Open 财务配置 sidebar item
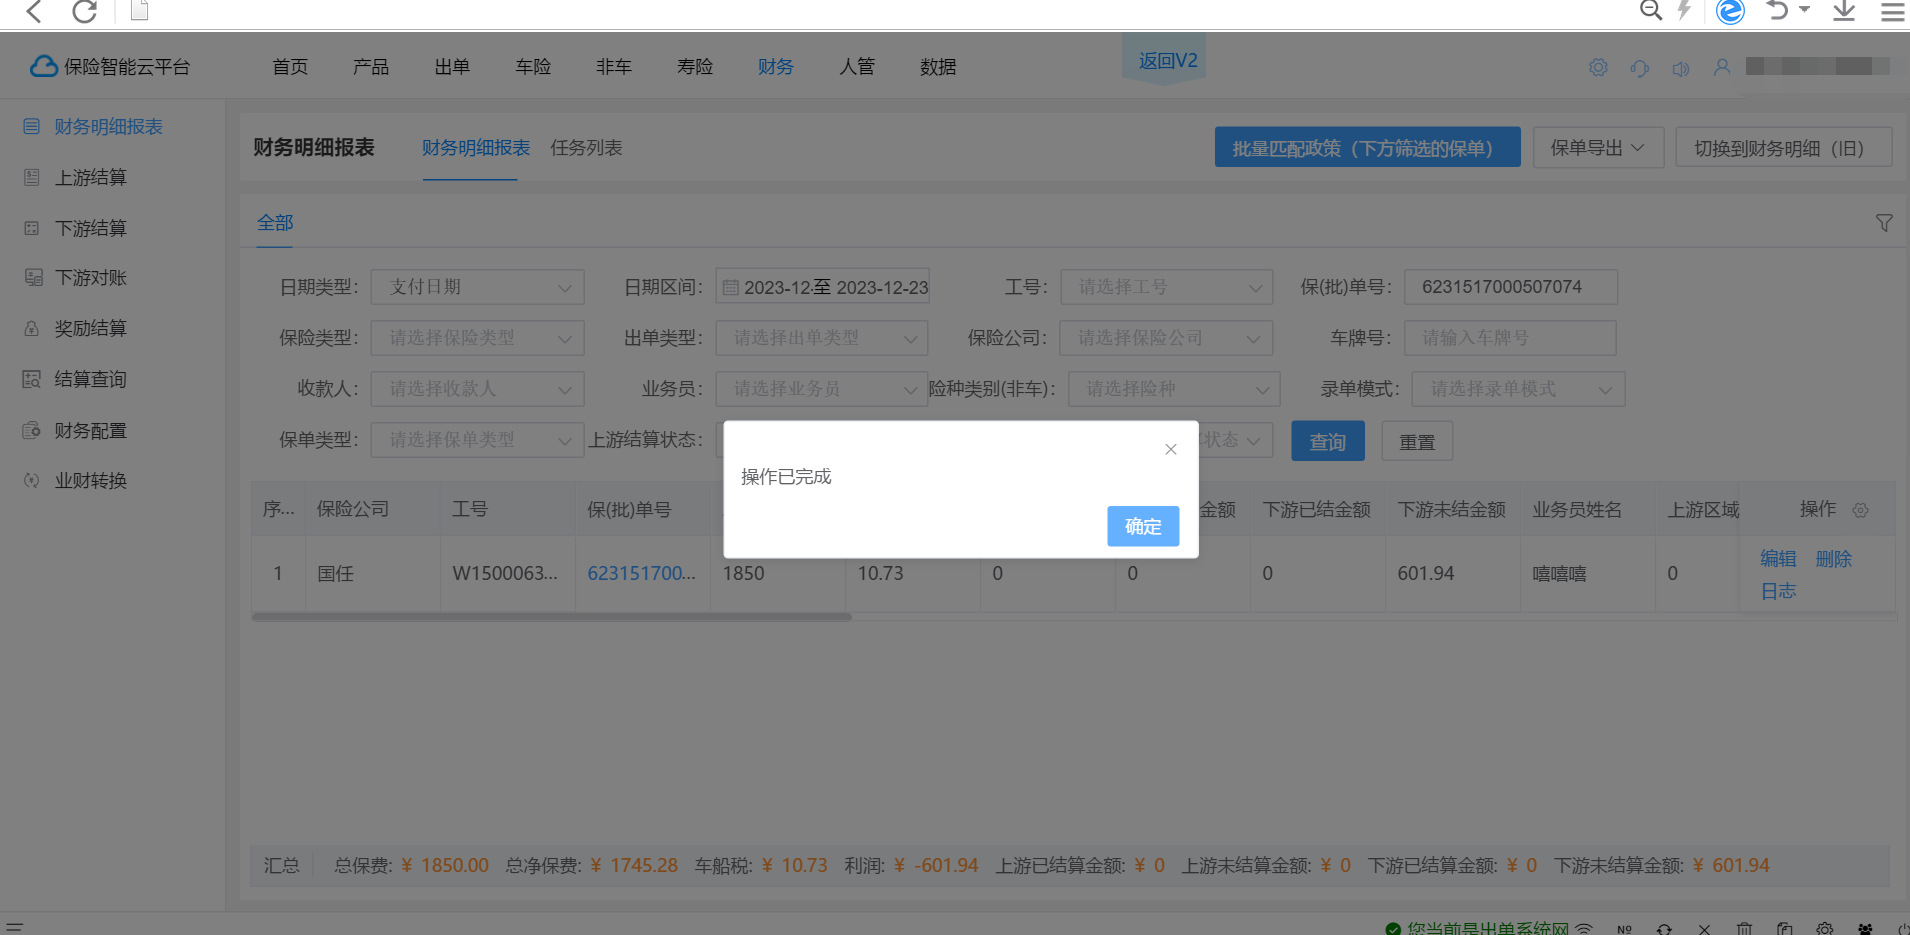Viewport: 1910px width, 935px height. click(91, 431)
